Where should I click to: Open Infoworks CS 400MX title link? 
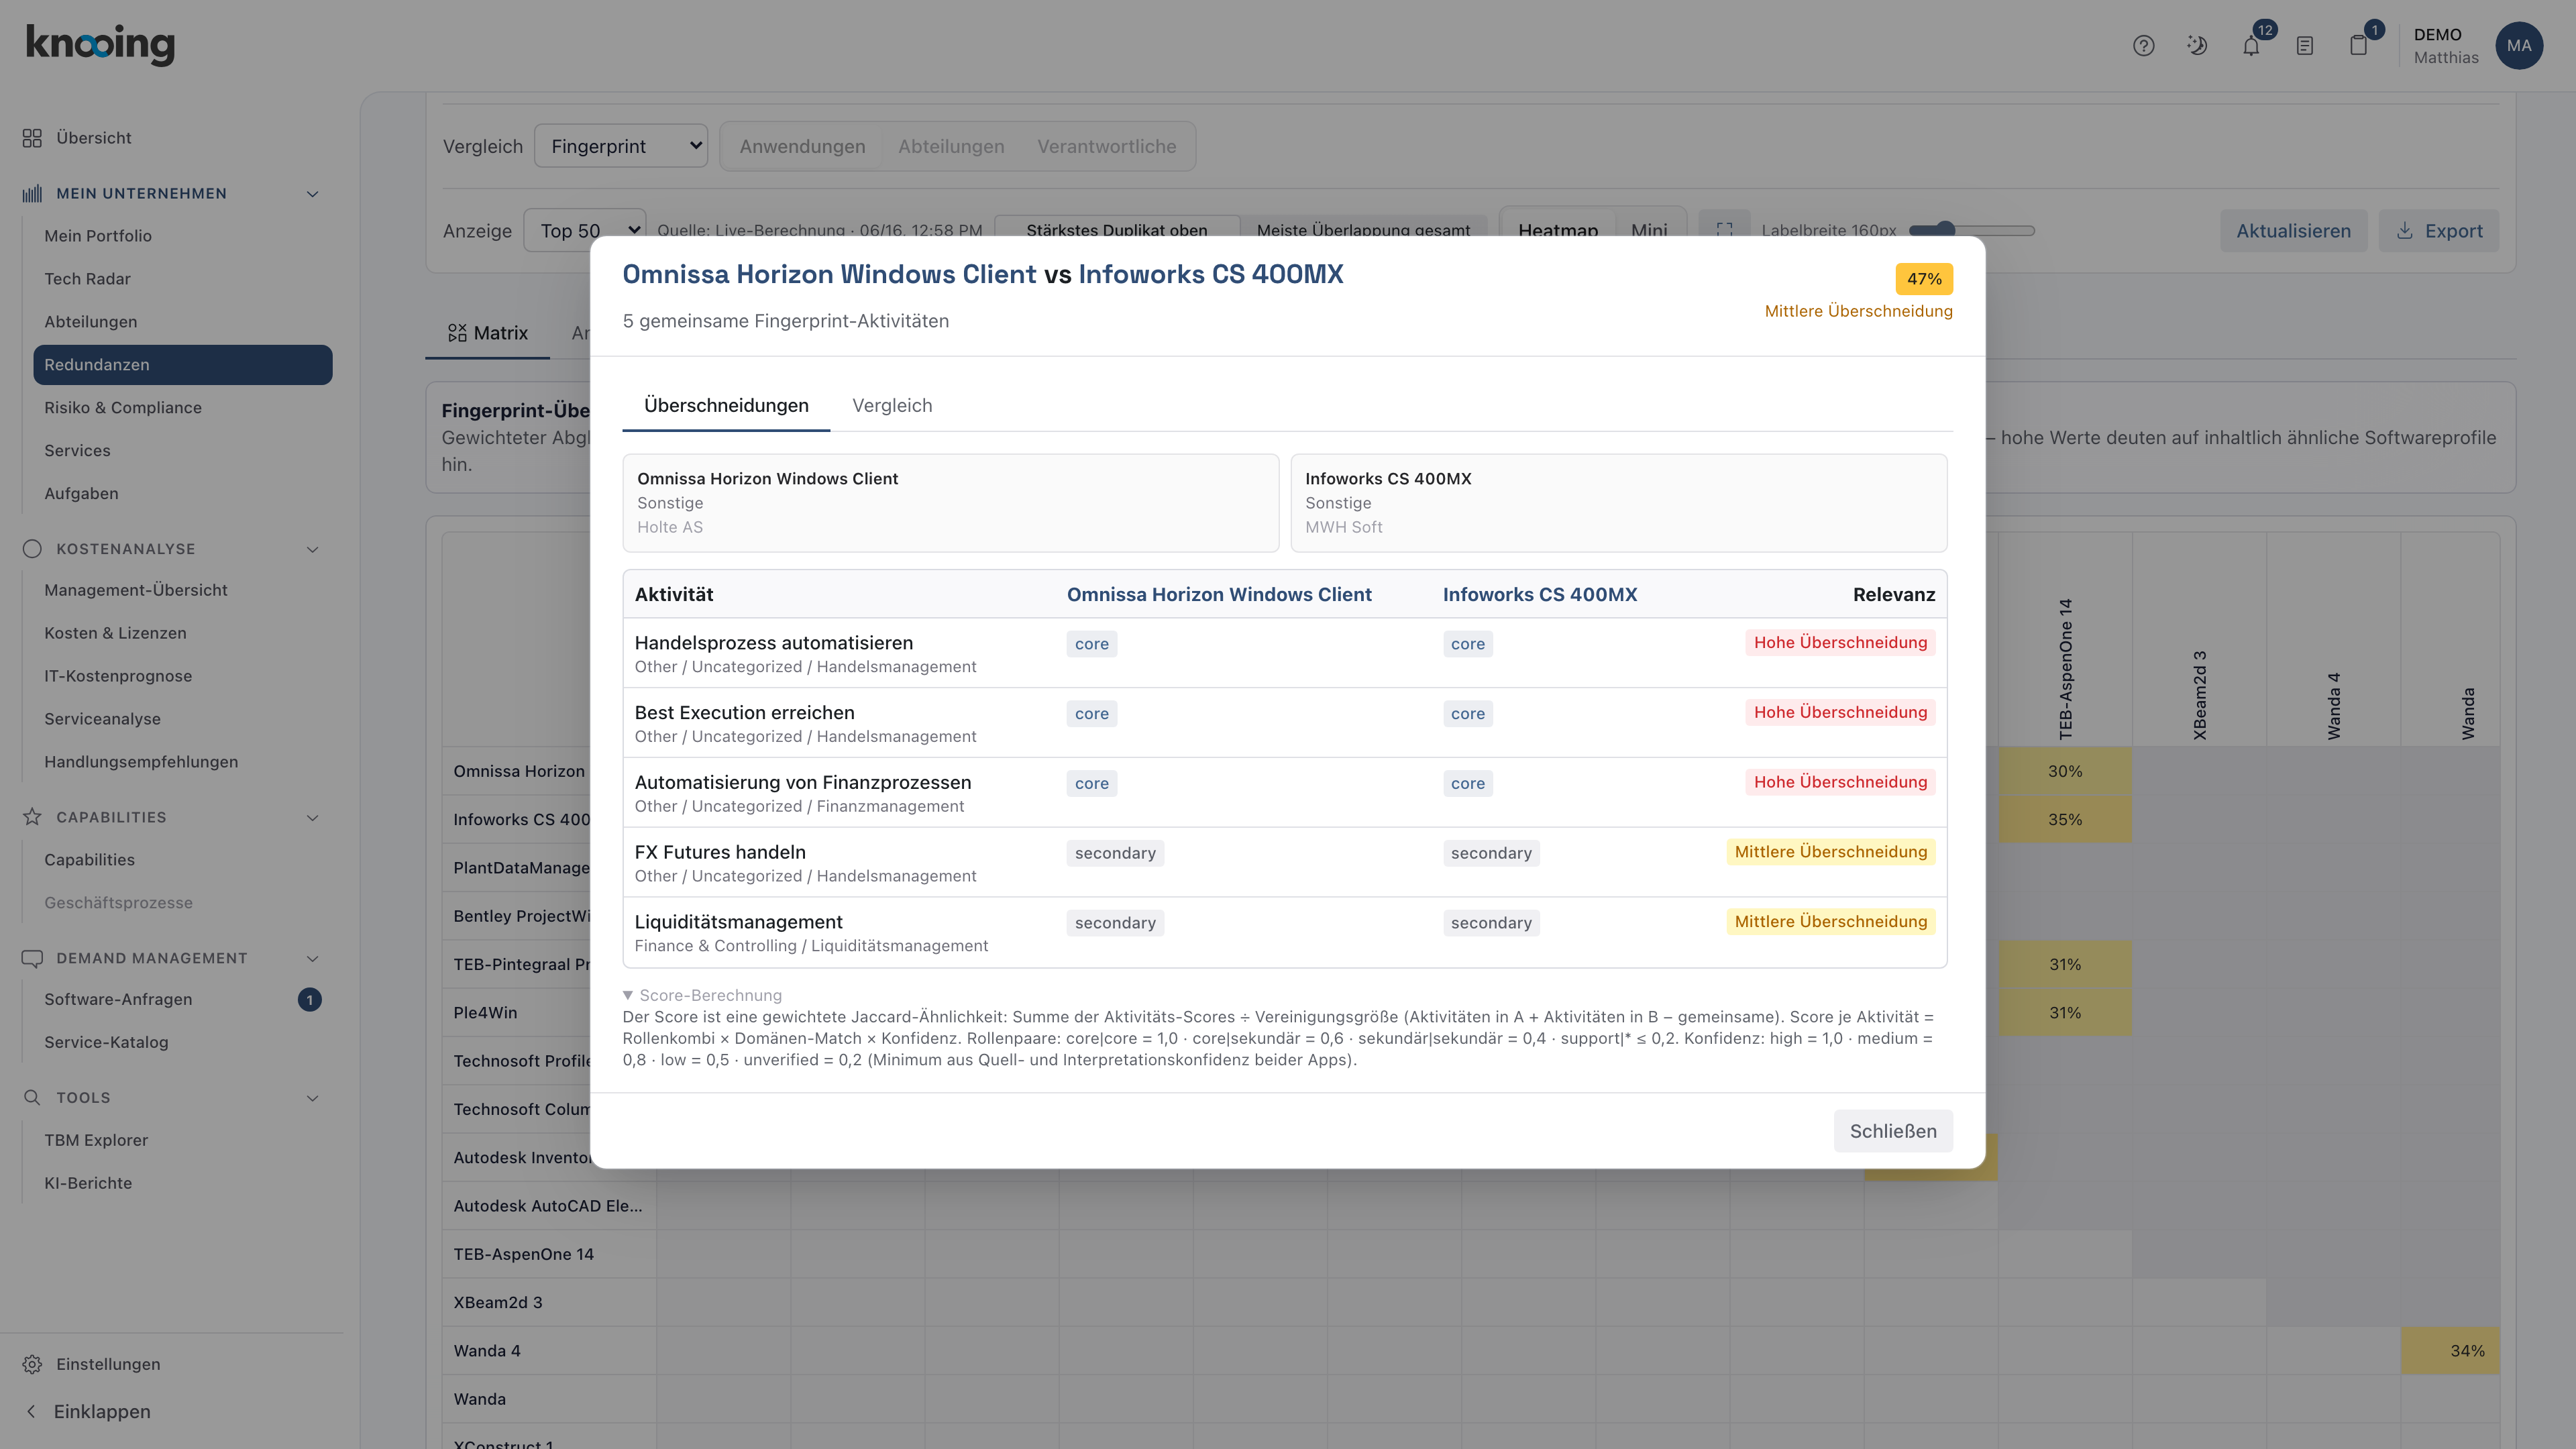coord(1211,274)
